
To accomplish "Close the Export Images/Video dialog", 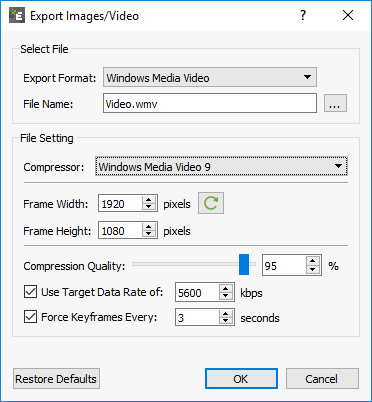I will pos(348,15).
